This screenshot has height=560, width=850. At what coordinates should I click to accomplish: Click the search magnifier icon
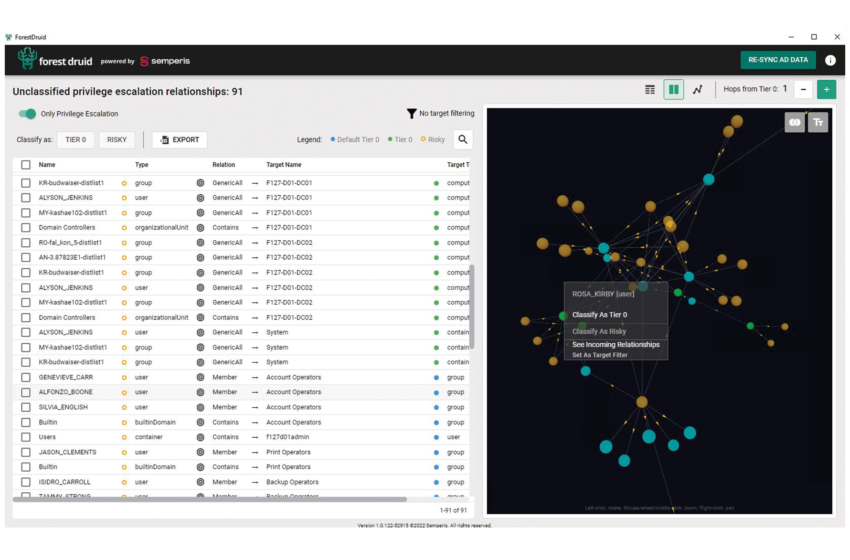point(462,140)
